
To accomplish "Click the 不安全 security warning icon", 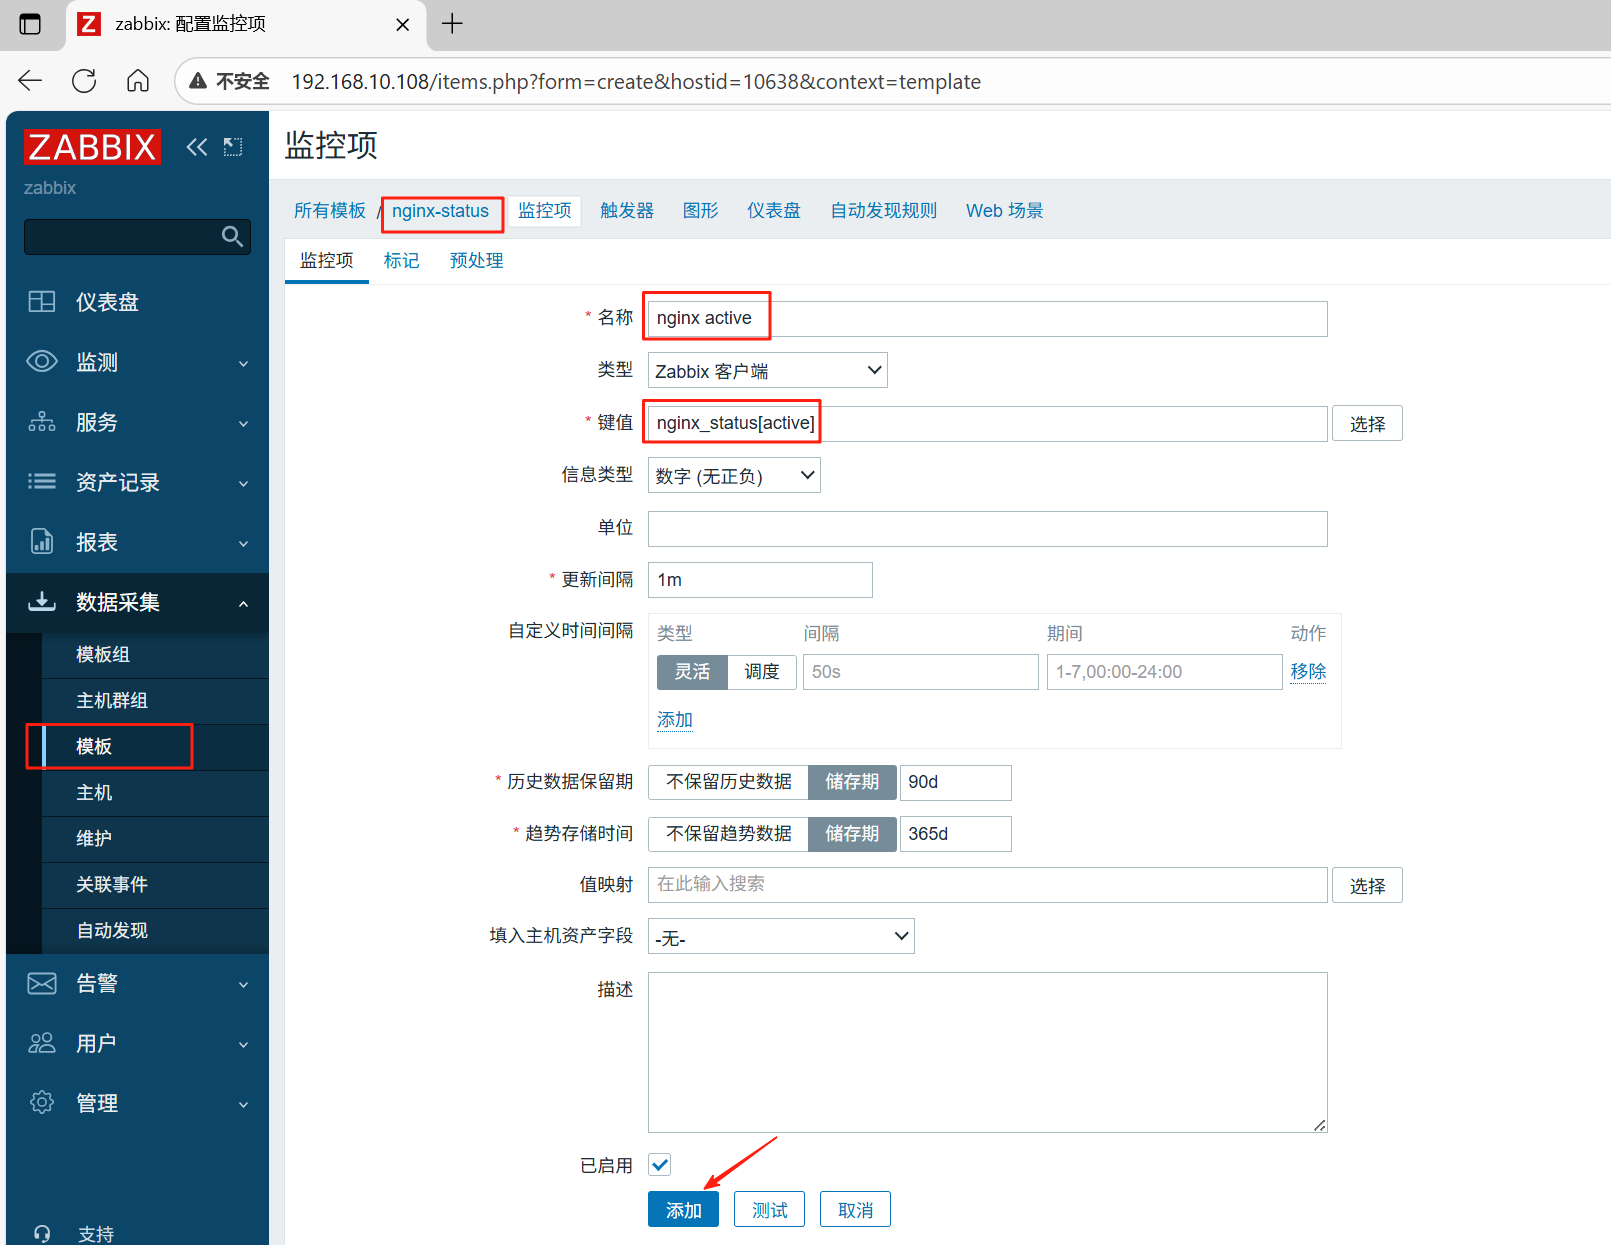I will click(199, 81).
